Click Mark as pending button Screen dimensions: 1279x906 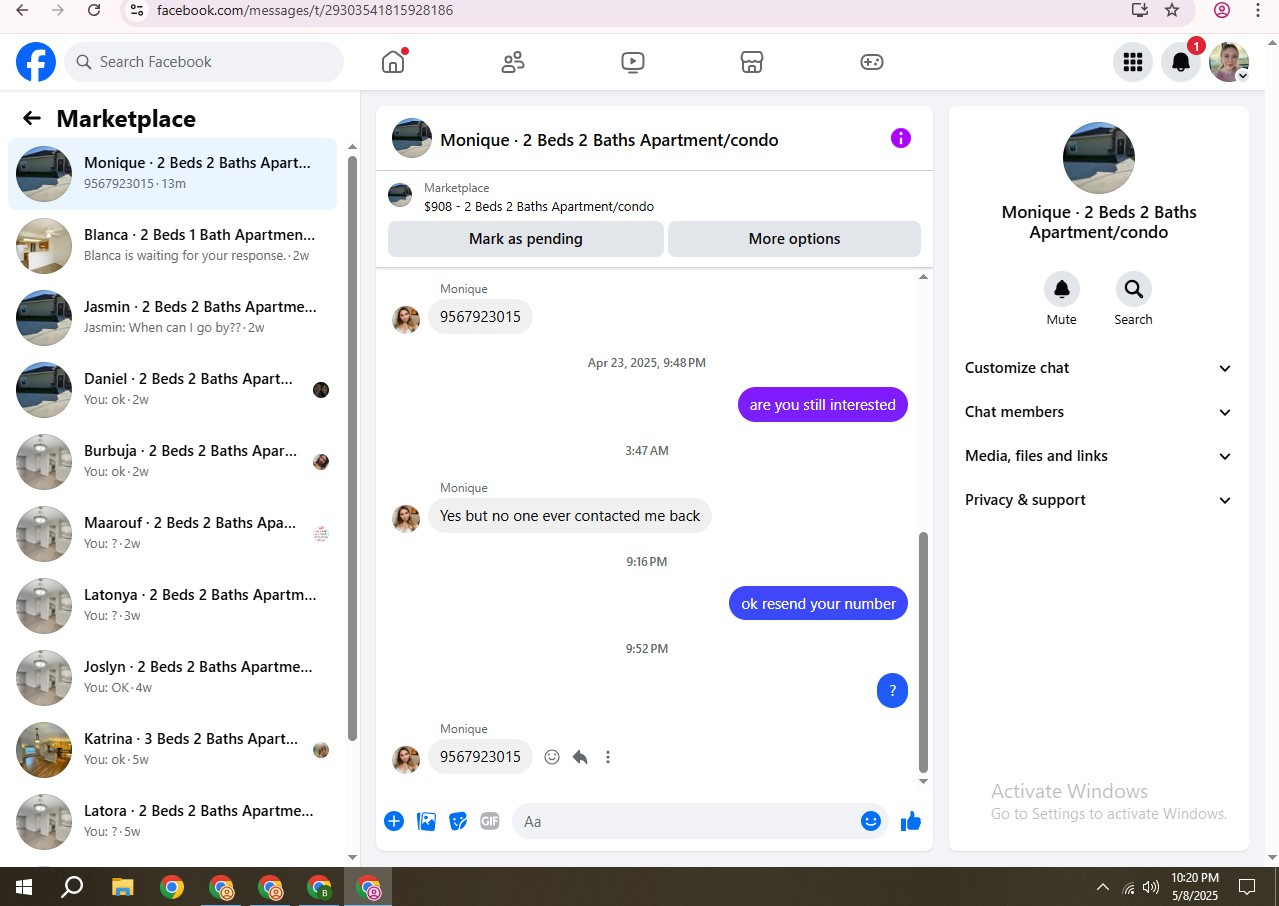click(526, 239)
